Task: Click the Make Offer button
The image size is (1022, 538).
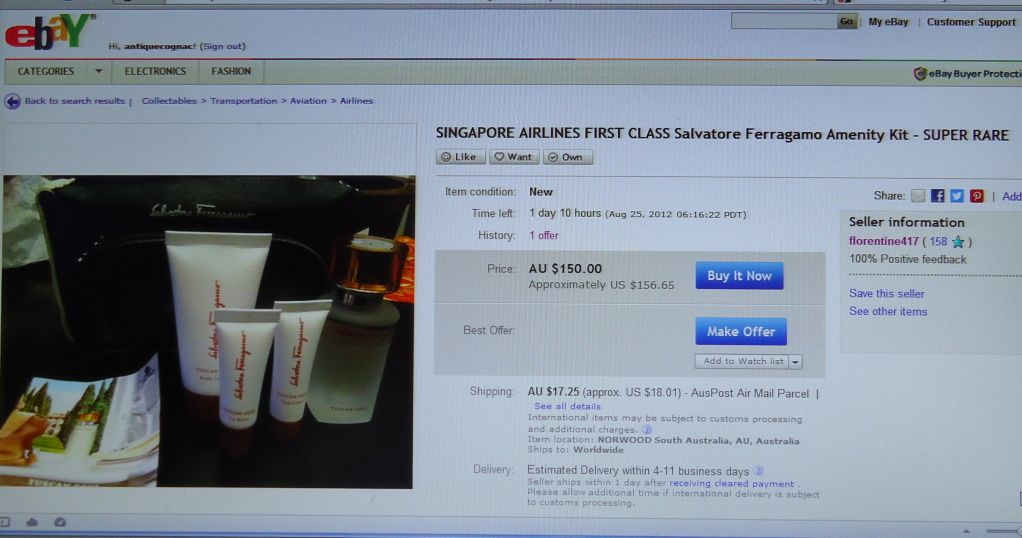Action: 741,331
